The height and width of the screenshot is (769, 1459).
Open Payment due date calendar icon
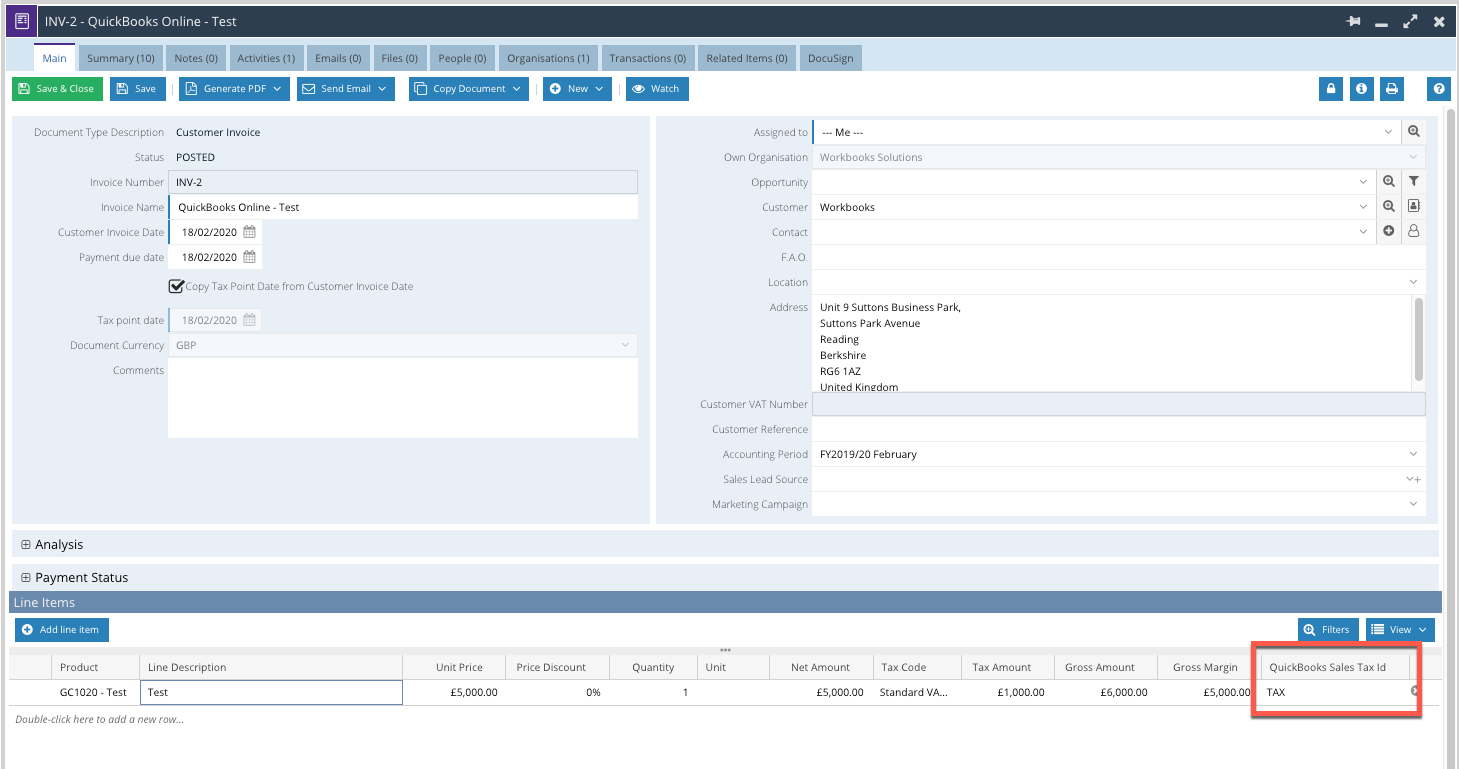[250, 257]
